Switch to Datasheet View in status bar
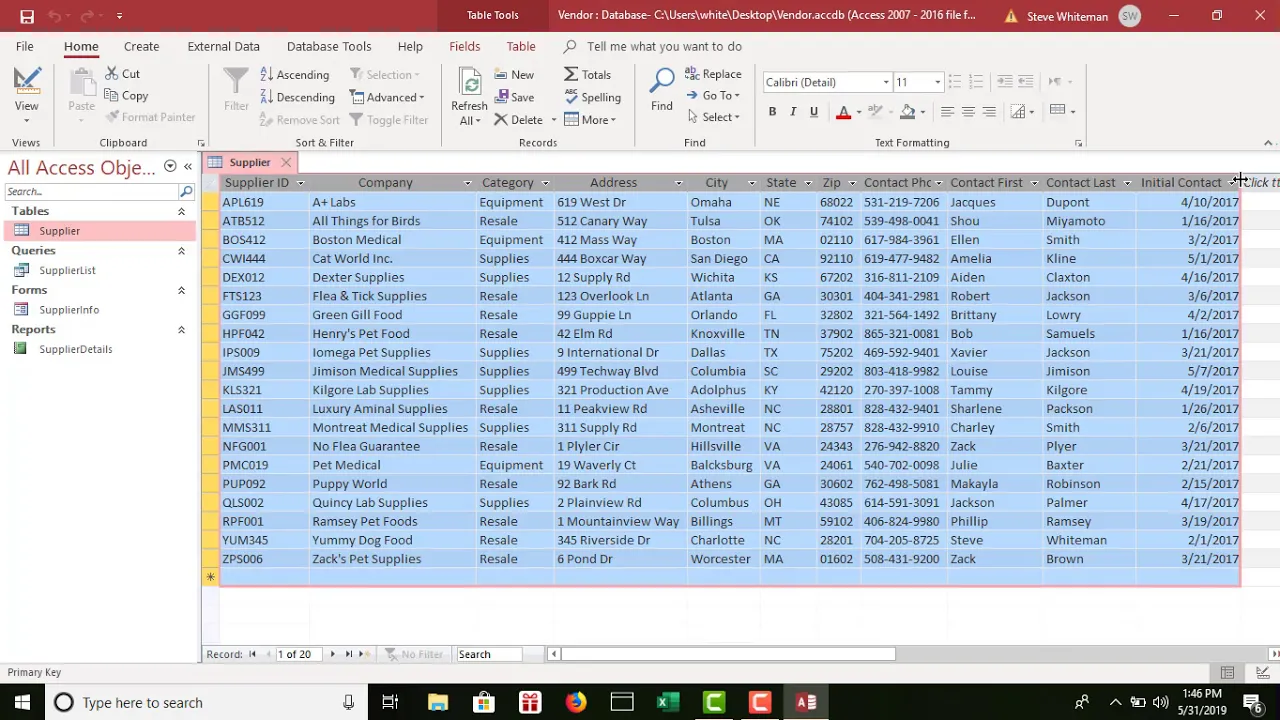This screenshot has width=1280, height=720. [x=1227, y=673]
